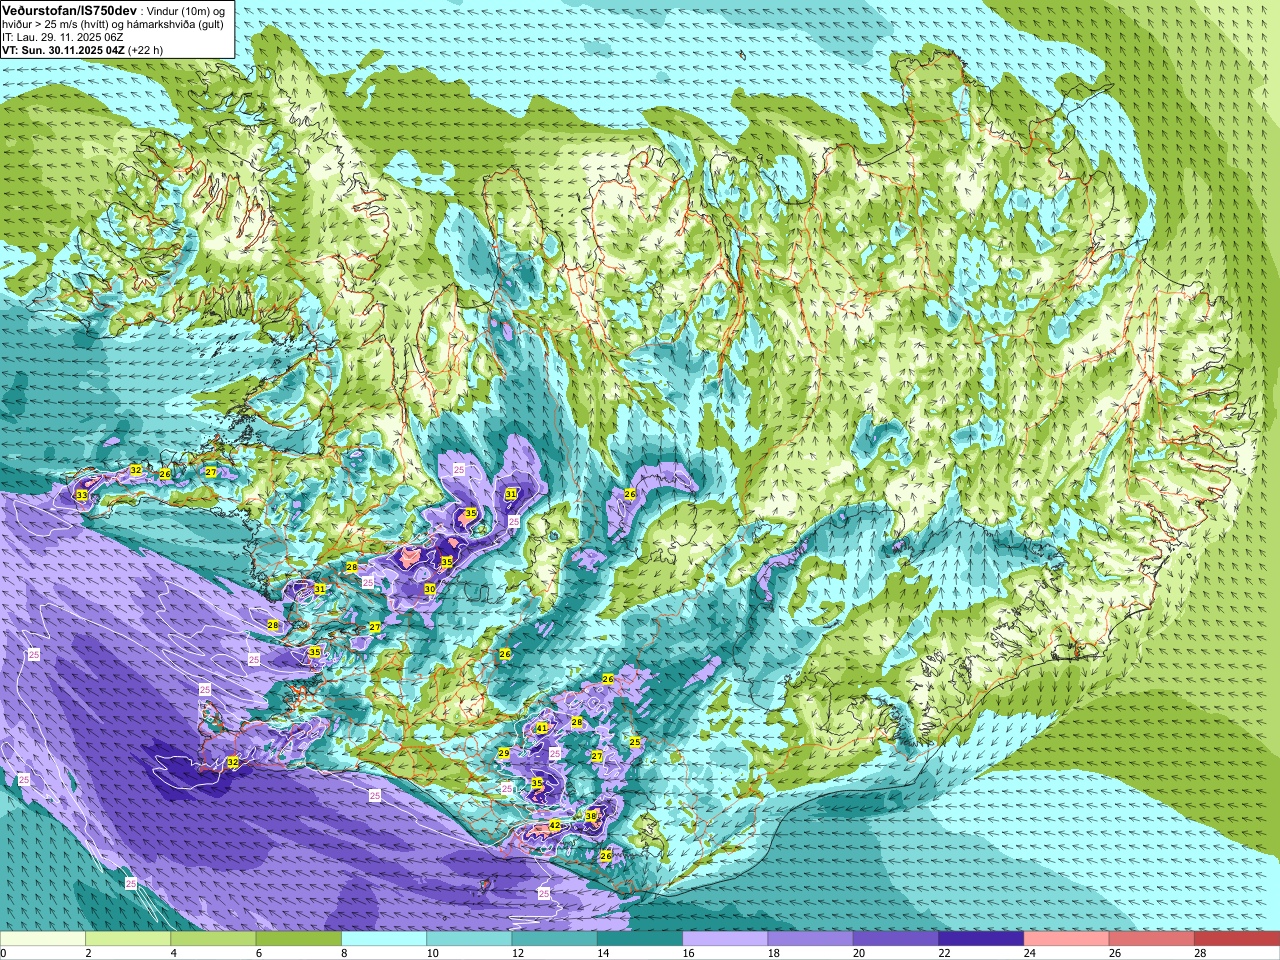Image resolution: width=1280 pixels, height=960 pixels.
Task: Click the purple 18–20 legend swatch
Action: tap(810, 939)
